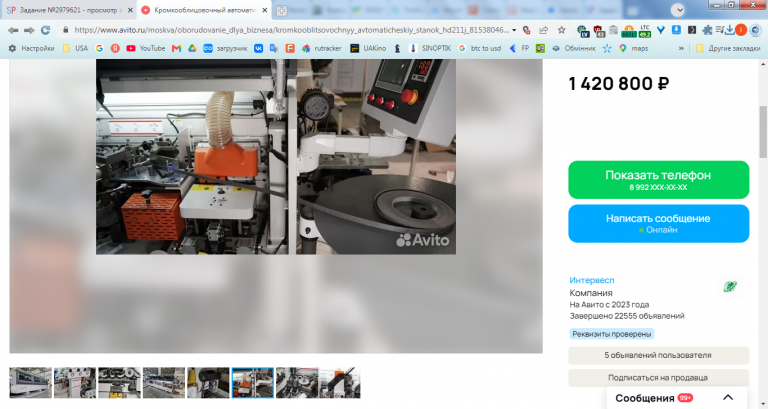Open the YouTube bookmark

145,48
